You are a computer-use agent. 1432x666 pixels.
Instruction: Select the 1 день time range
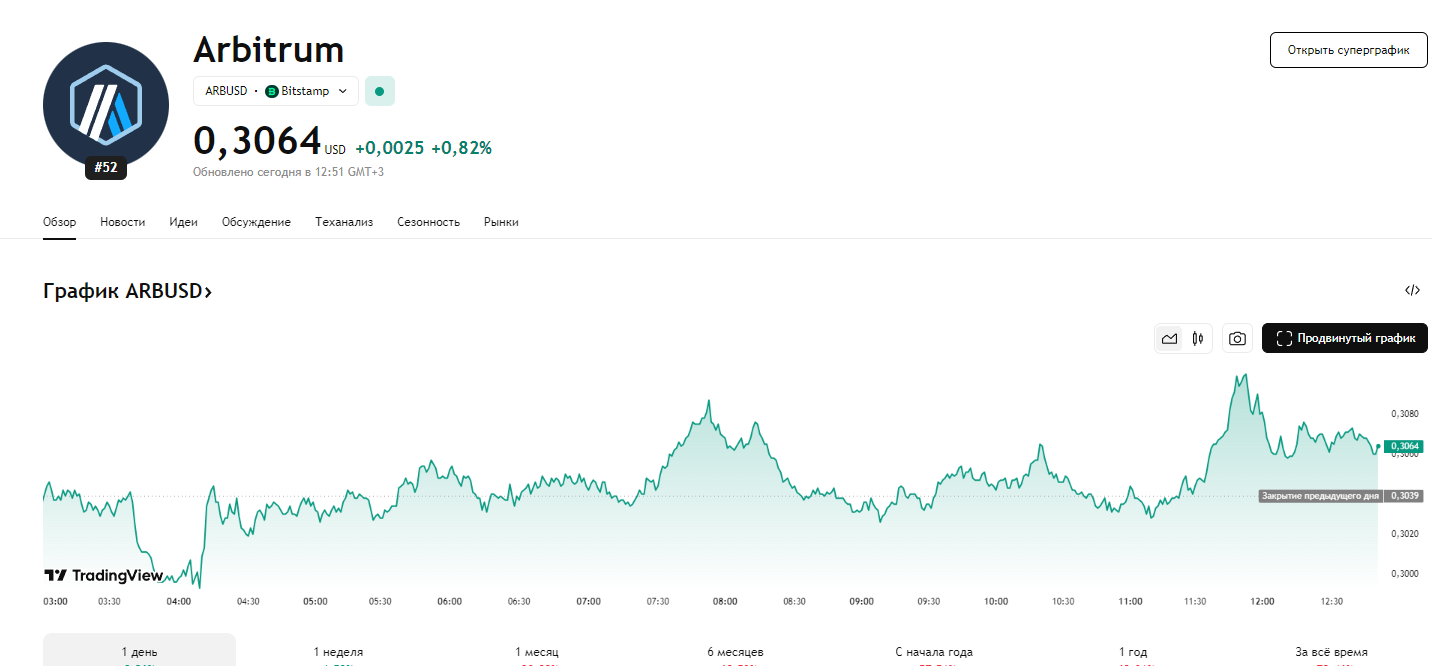(x=139, y=652)
